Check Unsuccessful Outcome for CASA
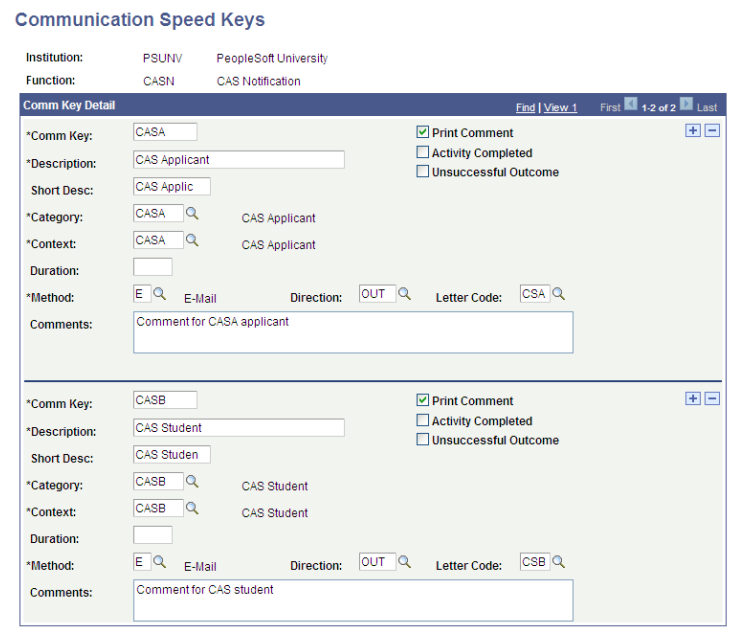738x639 pixels. (x=423, y=171)
